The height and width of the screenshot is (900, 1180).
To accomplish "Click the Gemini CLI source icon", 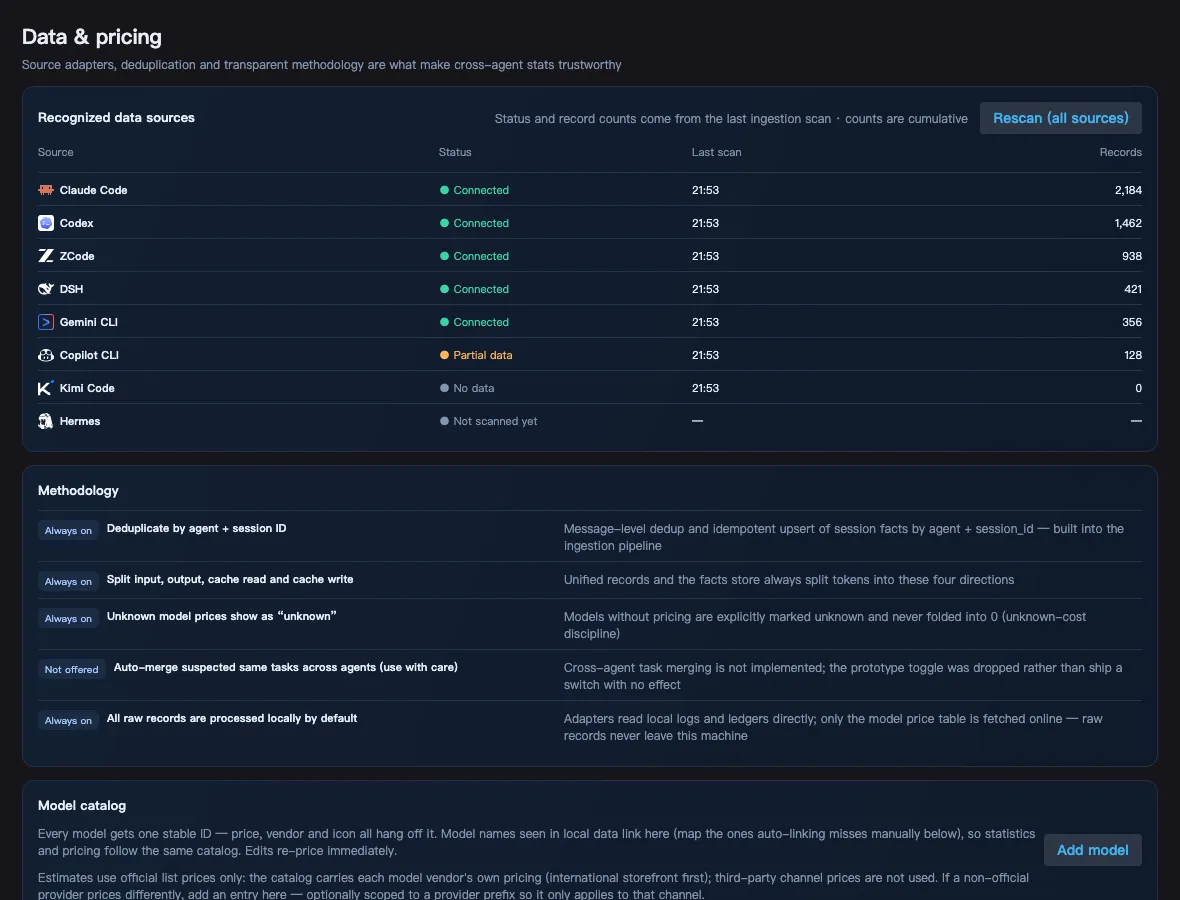I will pos(46,322).
